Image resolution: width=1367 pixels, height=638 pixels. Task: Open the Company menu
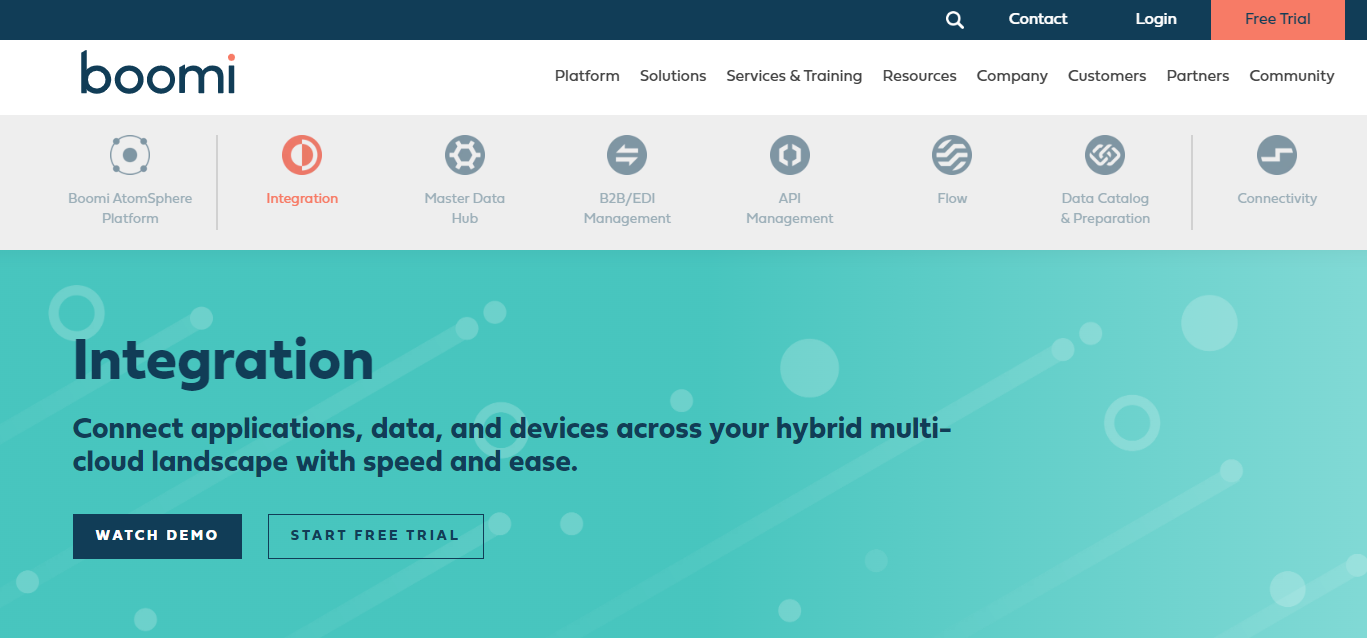(x=1012, y=76)
